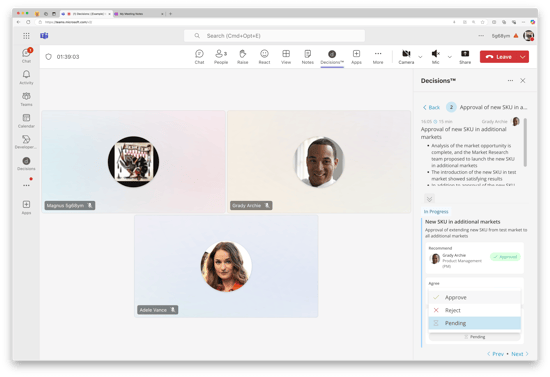Open meeting Notes
Screen dimensions: 550x377
coord(308,56)
